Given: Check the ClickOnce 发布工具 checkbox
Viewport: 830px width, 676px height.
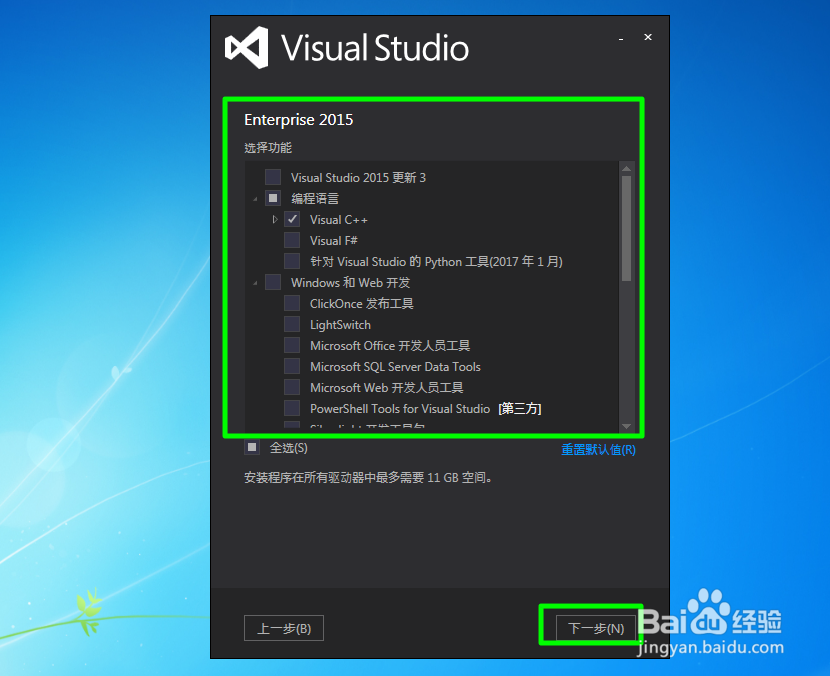Looking at the screenshot, I should [x=292, y=303].
